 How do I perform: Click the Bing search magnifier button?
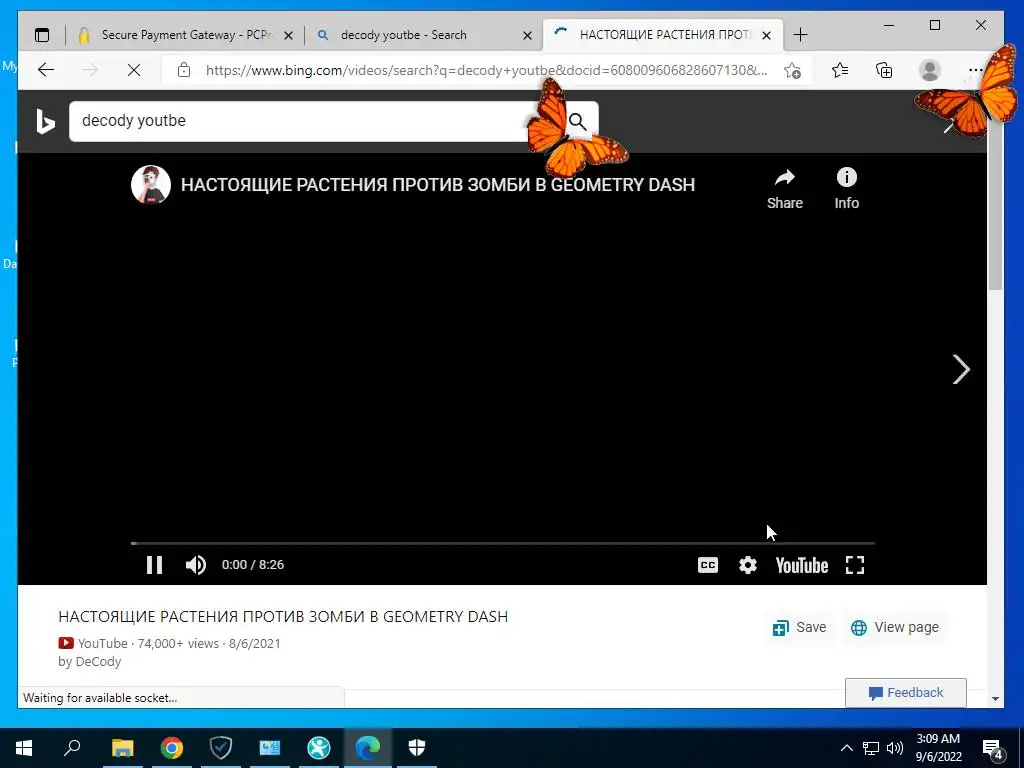click(x=577, y=121)
